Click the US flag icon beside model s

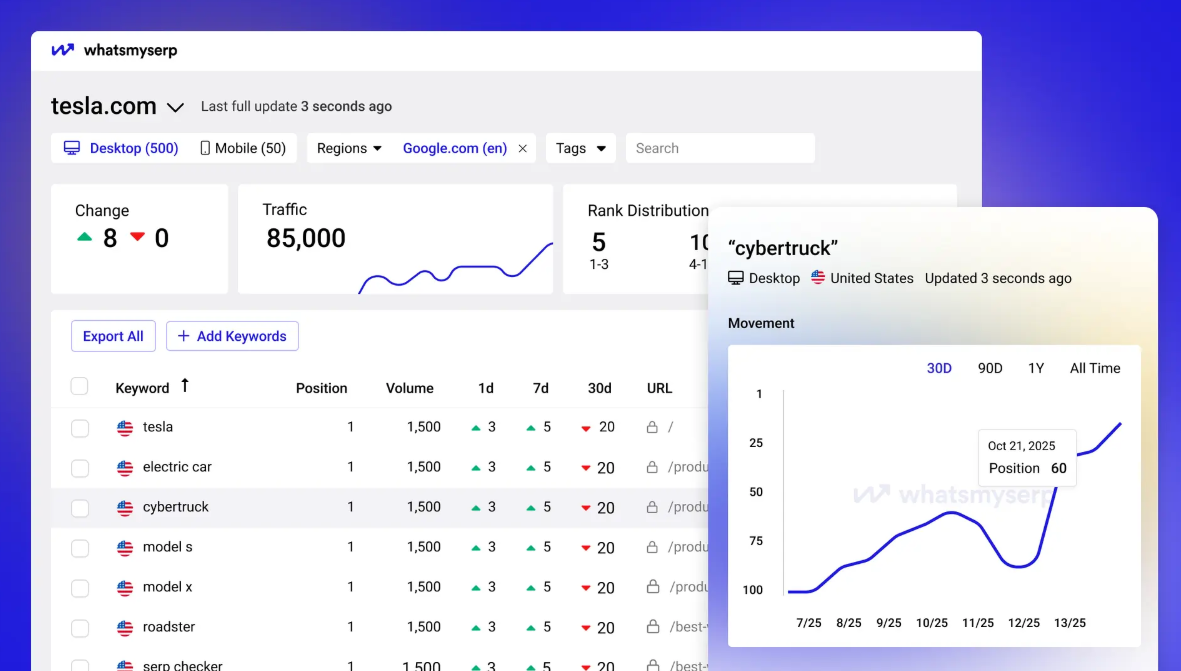(125, 548)
